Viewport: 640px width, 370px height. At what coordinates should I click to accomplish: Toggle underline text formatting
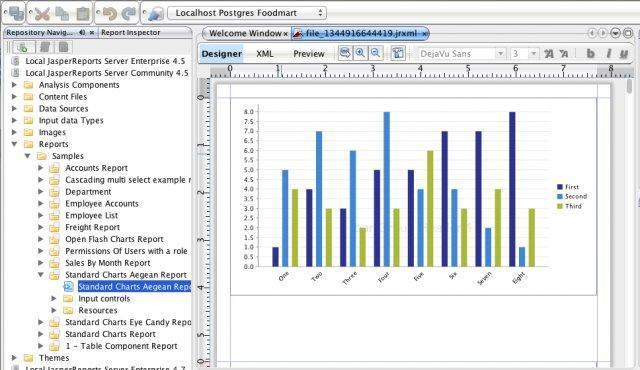[624, 53]
